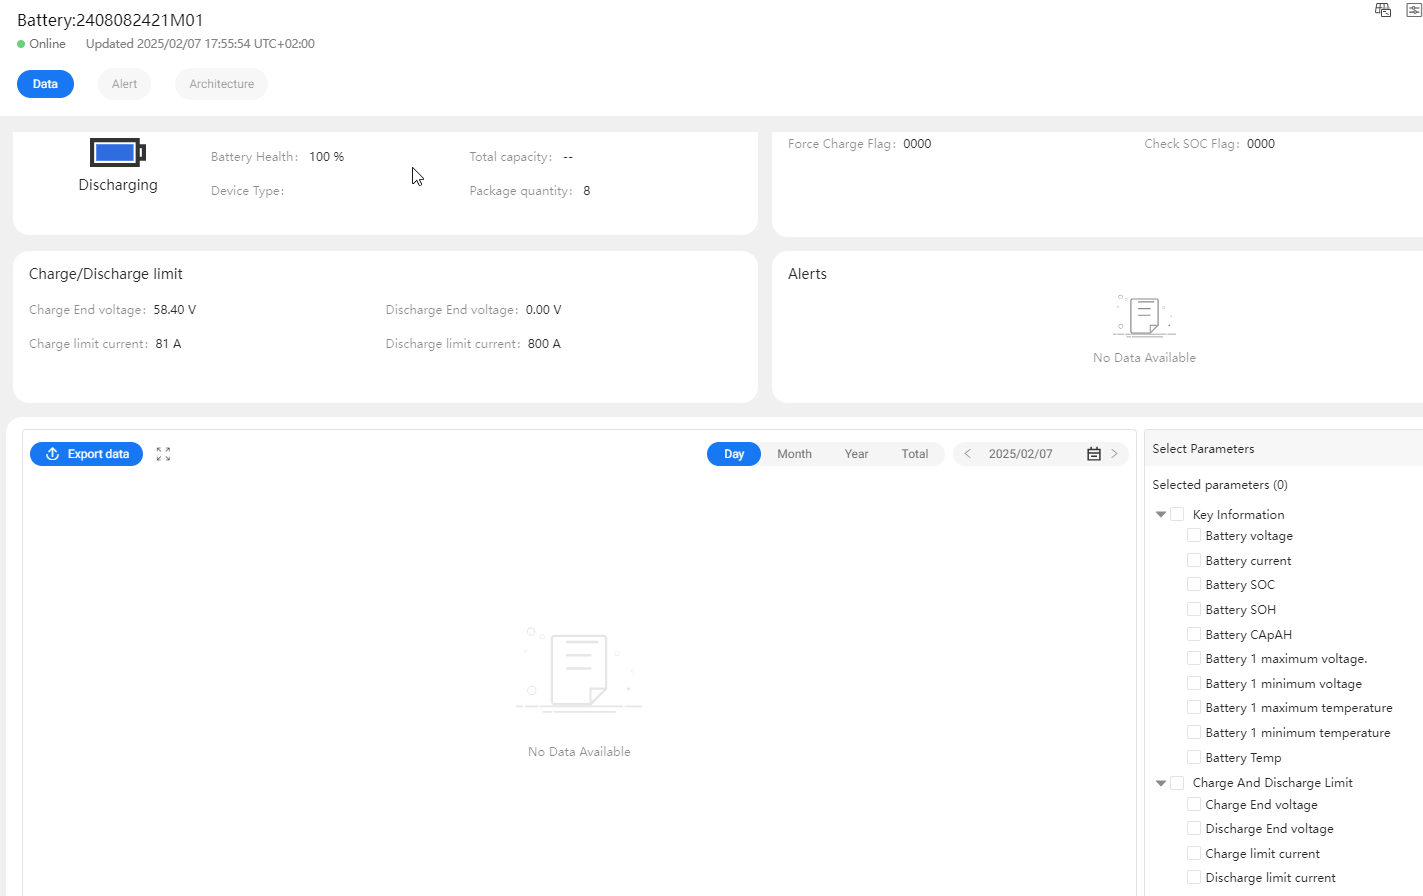The height and width of the screenshot is (896, 1423).
Task: Click the battery status graphic showing Discharging
Action: pos(117,151)
